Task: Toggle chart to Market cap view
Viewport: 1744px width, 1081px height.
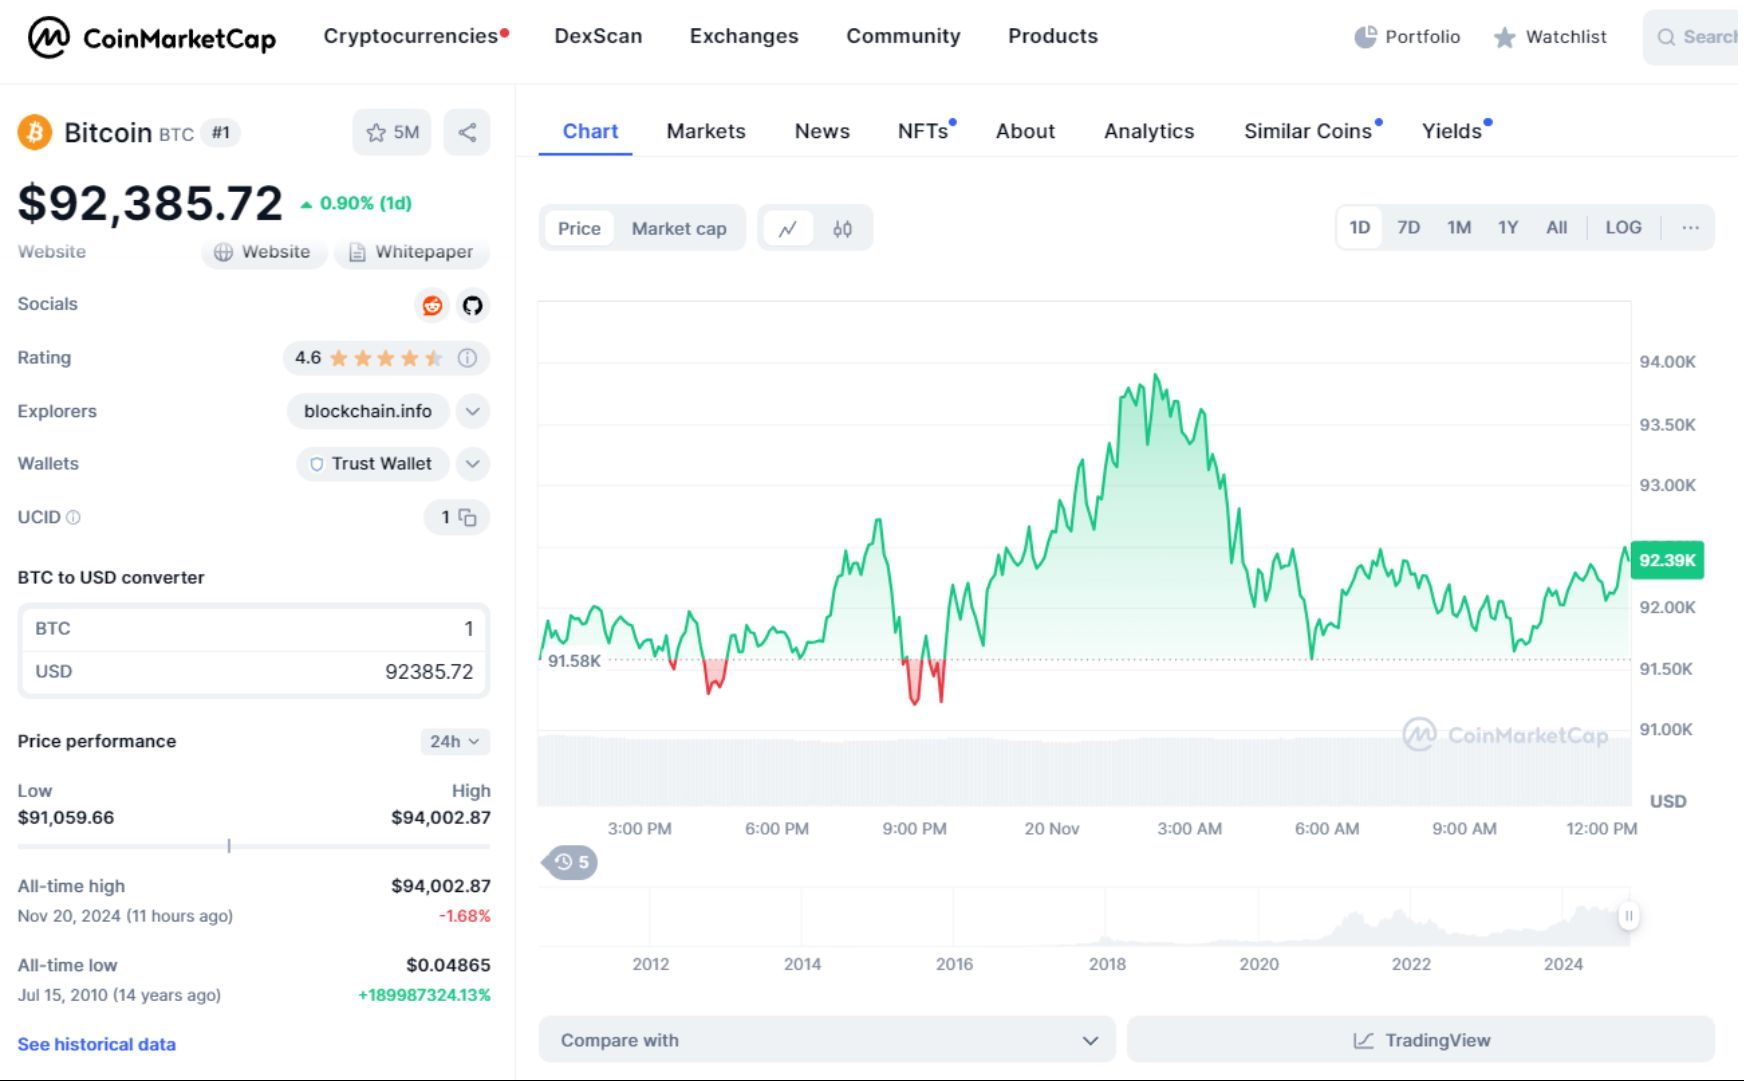Action: click(x=679, y=228)
